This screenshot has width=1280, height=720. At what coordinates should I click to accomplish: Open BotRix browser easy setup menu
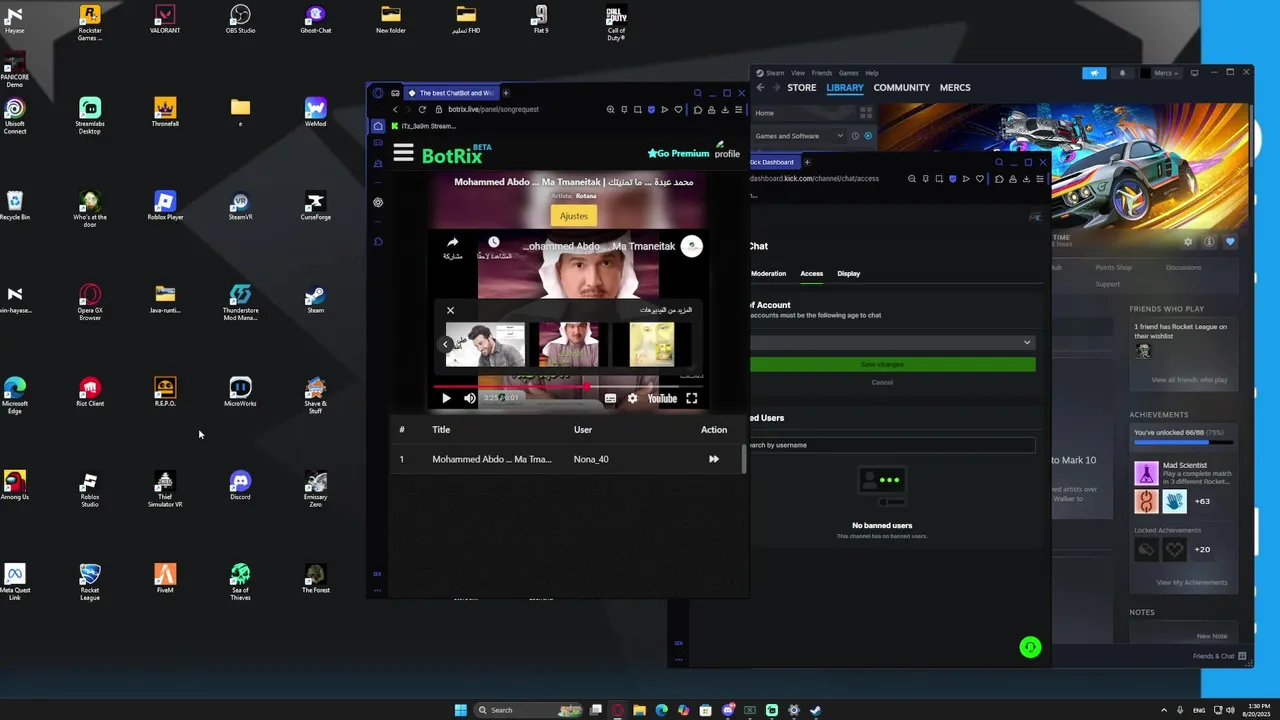pos(739,109)
